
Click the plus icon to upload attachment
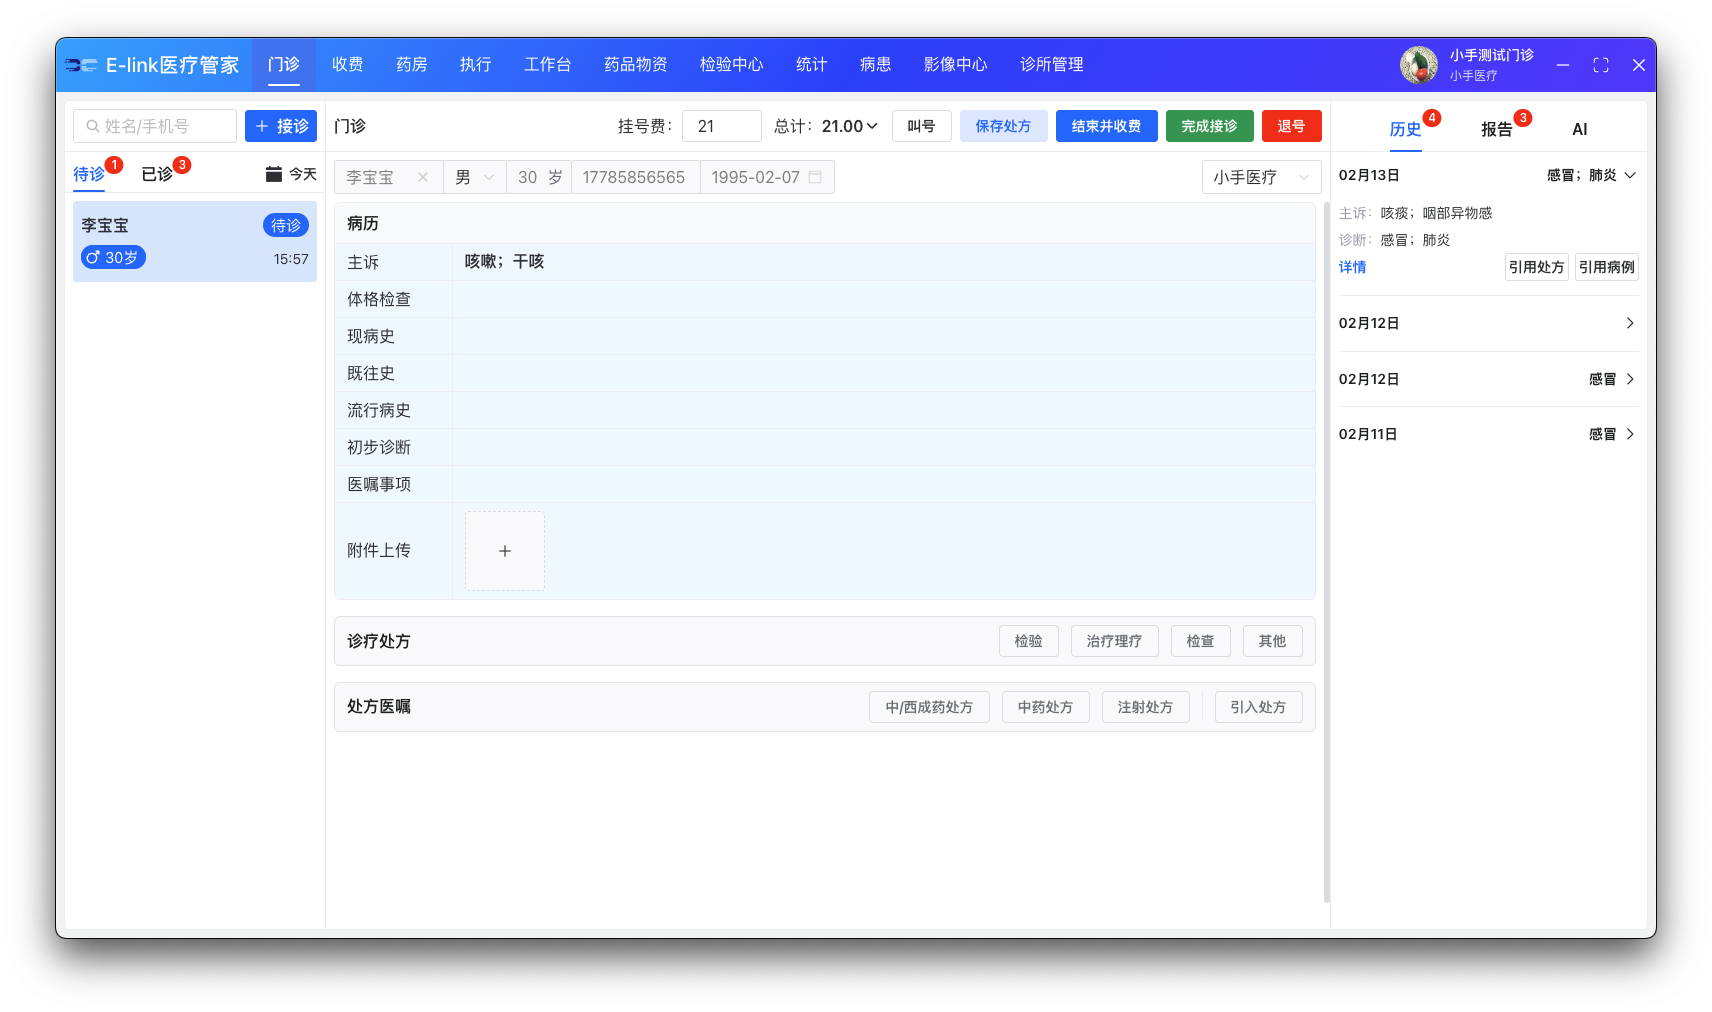pos(505,551)
